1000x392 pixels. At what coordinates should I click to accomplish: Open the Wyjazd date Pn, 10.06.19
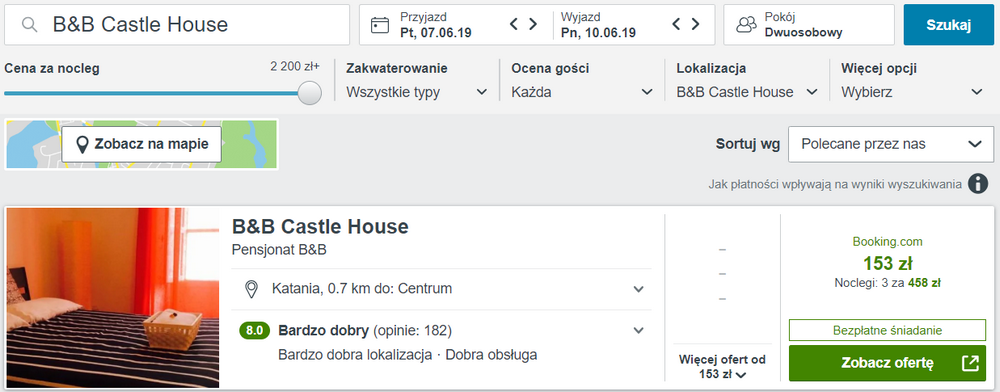(598, 25)
